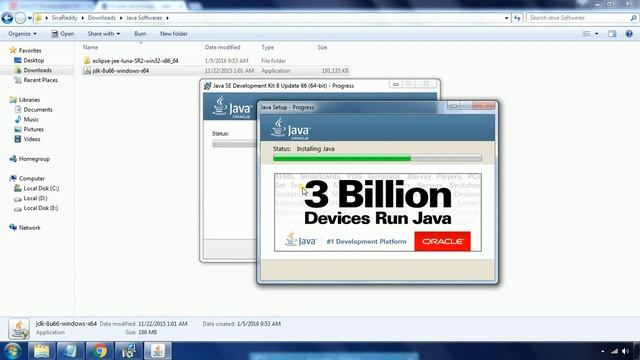Open File Explorer from the taskbar
Image resolution: width=640 pixels, height=360 pixels.
point(41,351)
